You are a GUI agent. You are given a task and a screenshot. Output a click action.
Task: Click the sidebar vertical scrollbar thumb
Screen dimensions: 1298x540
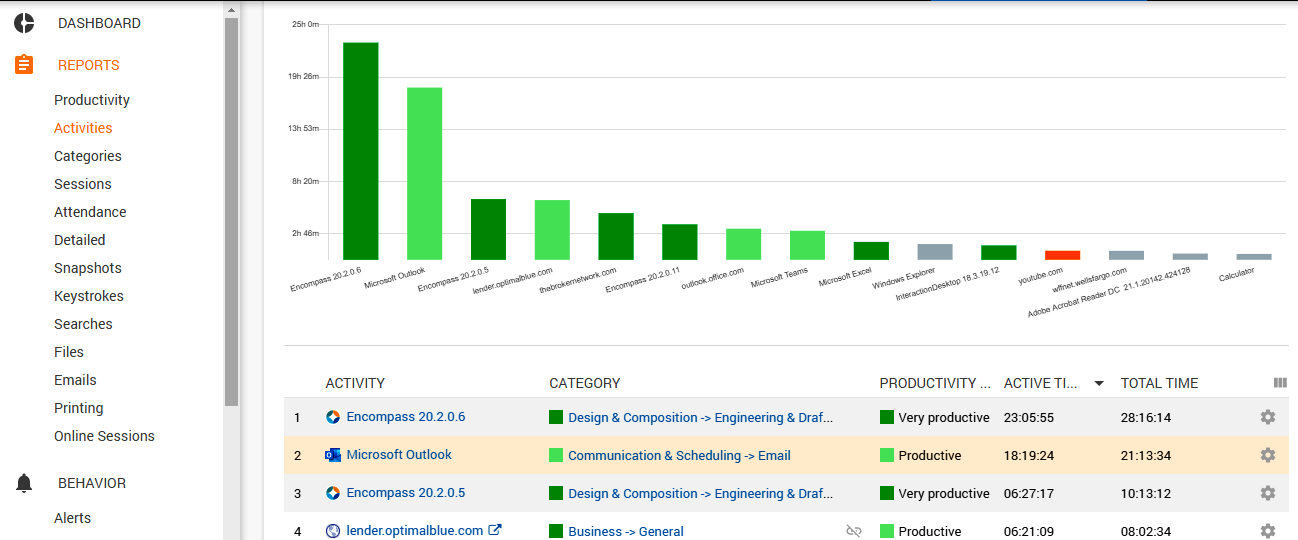point(232,212)
